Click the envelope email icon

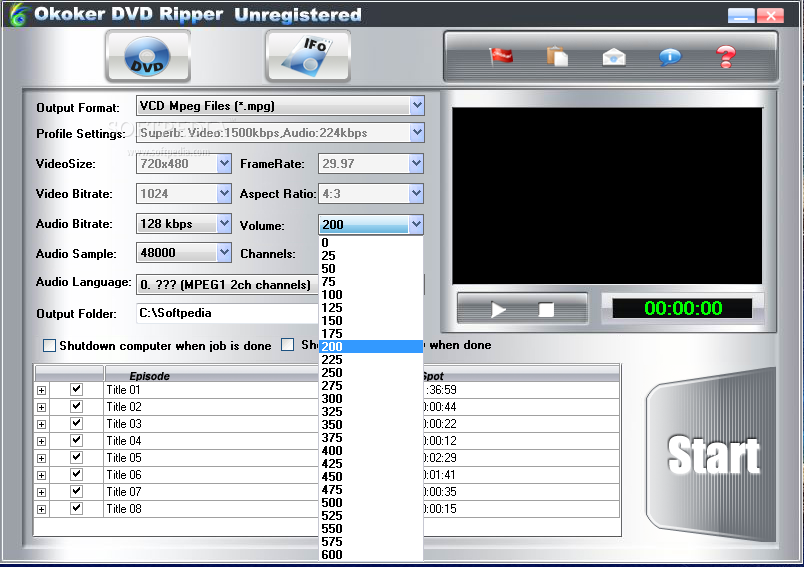click(x=614, y=56)
